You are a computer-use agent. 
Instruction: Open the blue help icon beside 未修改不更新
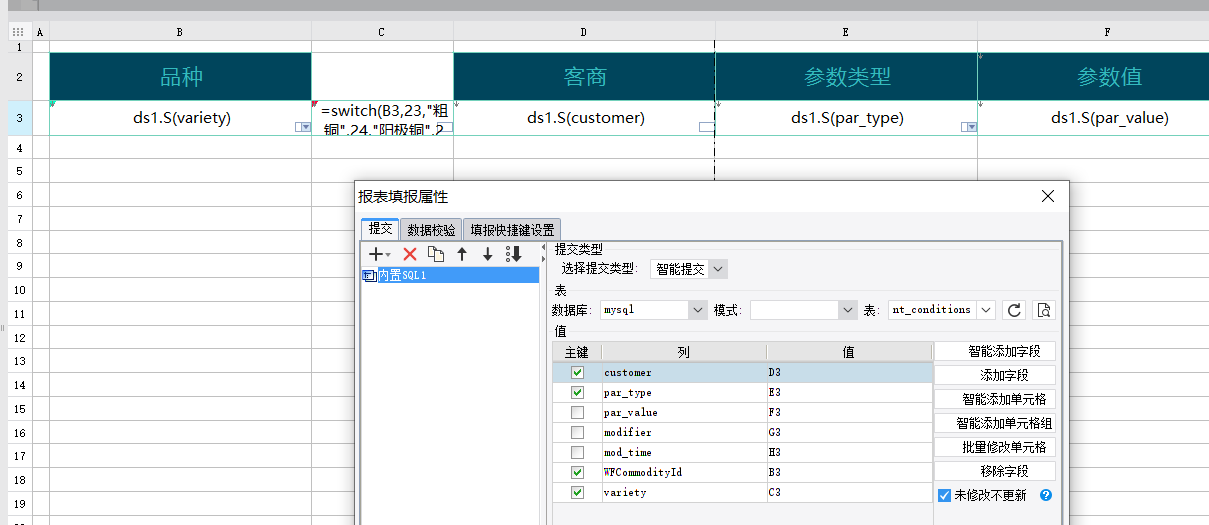(1046, 495)
